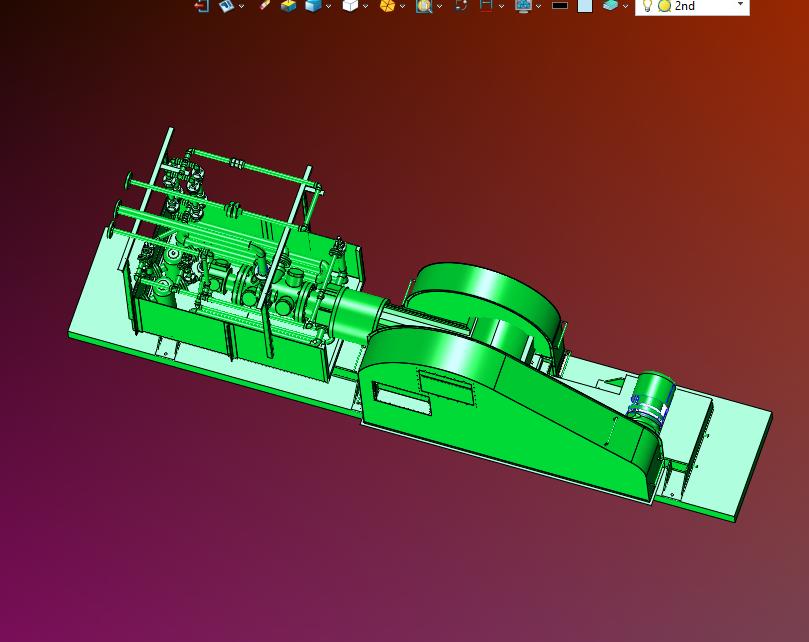Click the orange faceted polyhedron icon
This screenshot has height=642, width=809.
coord(387,5)
